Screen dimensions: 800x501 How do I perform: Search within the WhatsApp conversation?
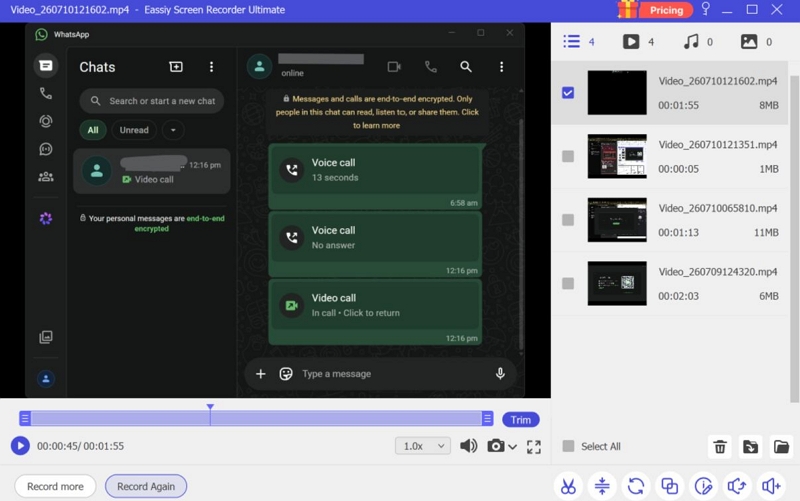[x=466, y=67]
